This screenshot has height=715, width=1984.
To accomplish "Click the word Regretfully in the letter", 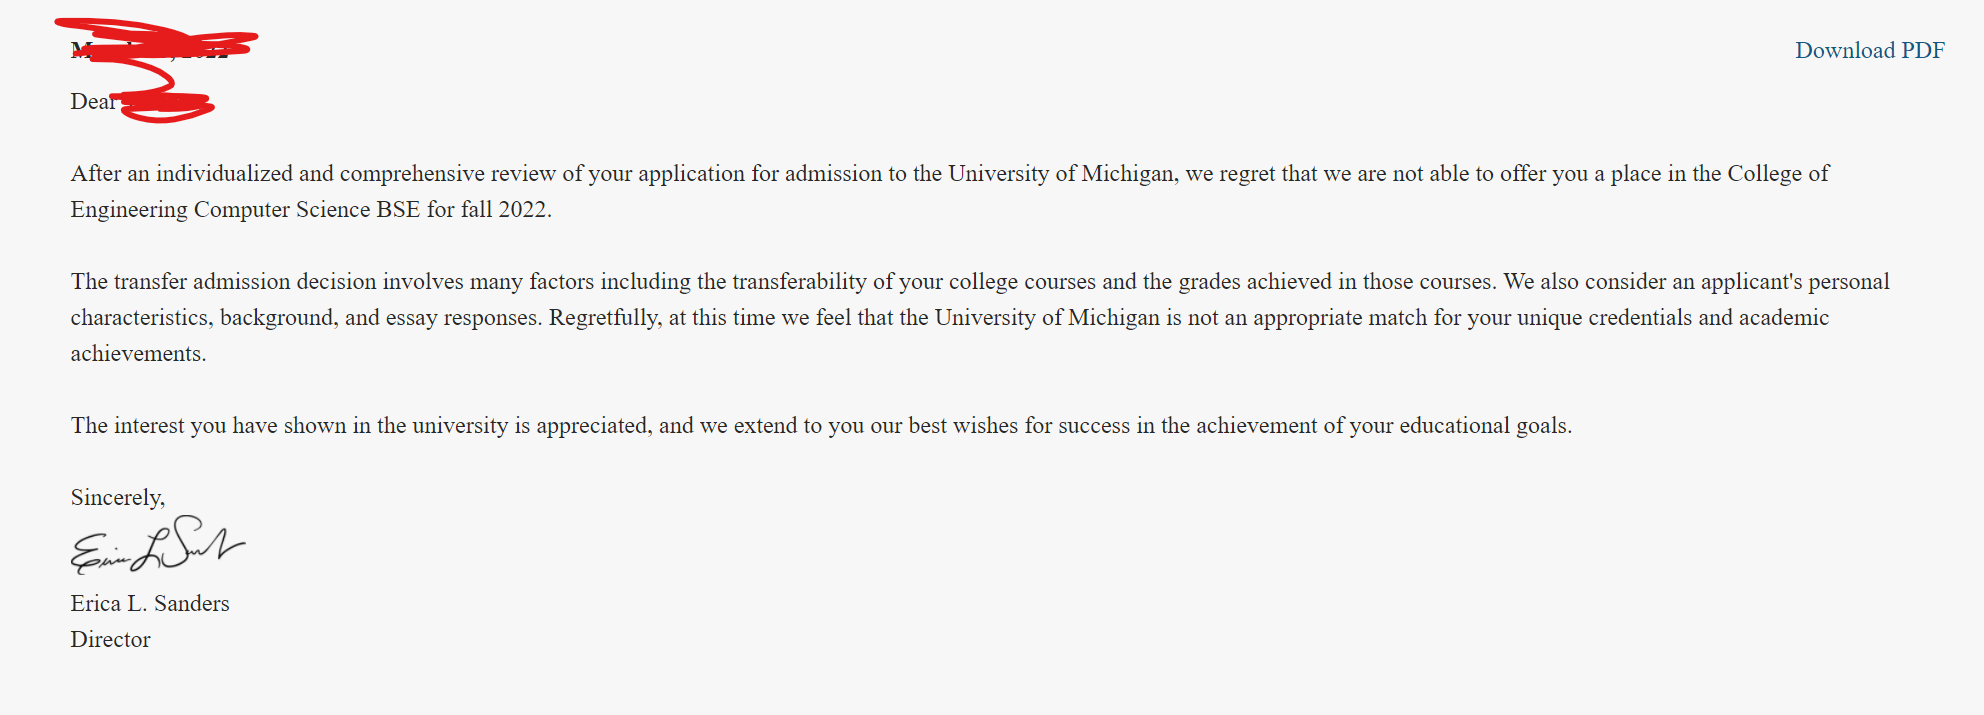I will click(x=604, y=317).
